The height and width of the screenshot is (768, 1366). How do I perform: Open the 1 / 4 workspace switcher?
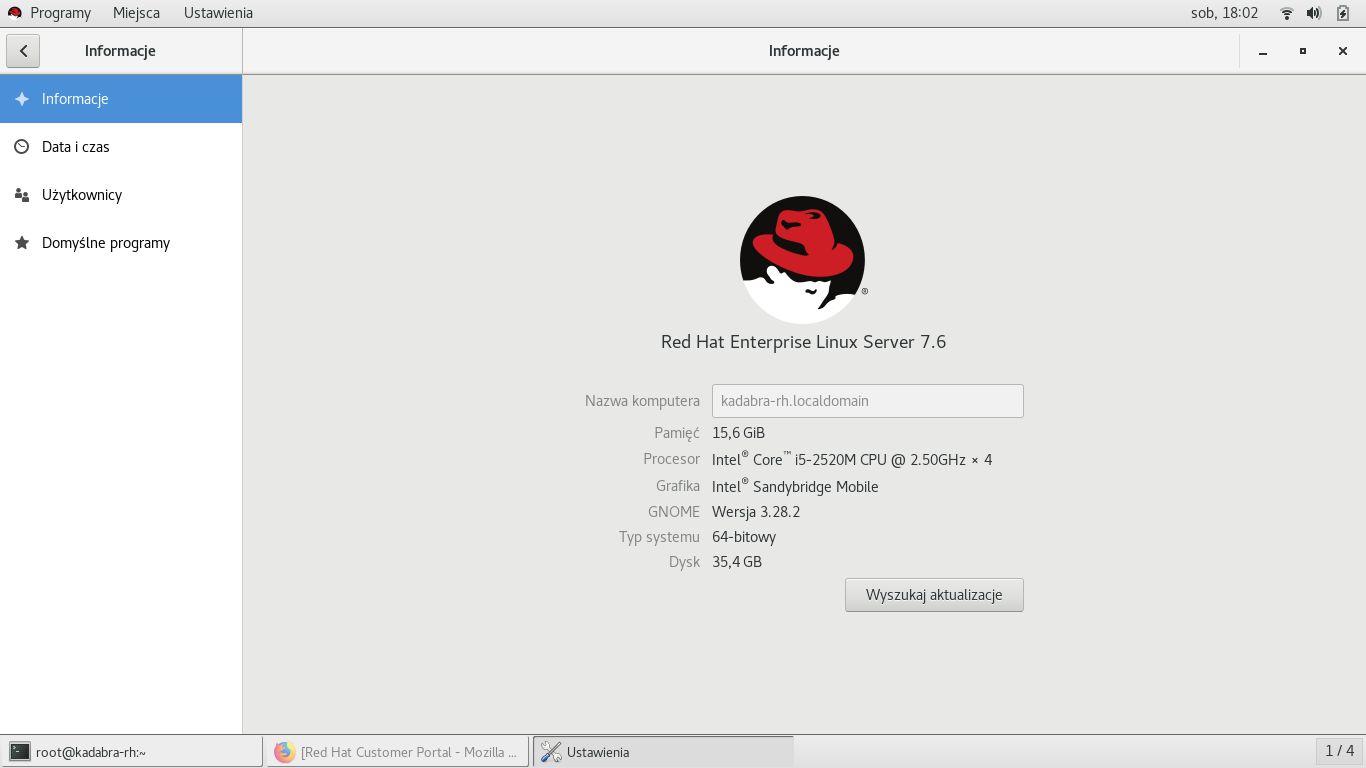[1339, 751]
